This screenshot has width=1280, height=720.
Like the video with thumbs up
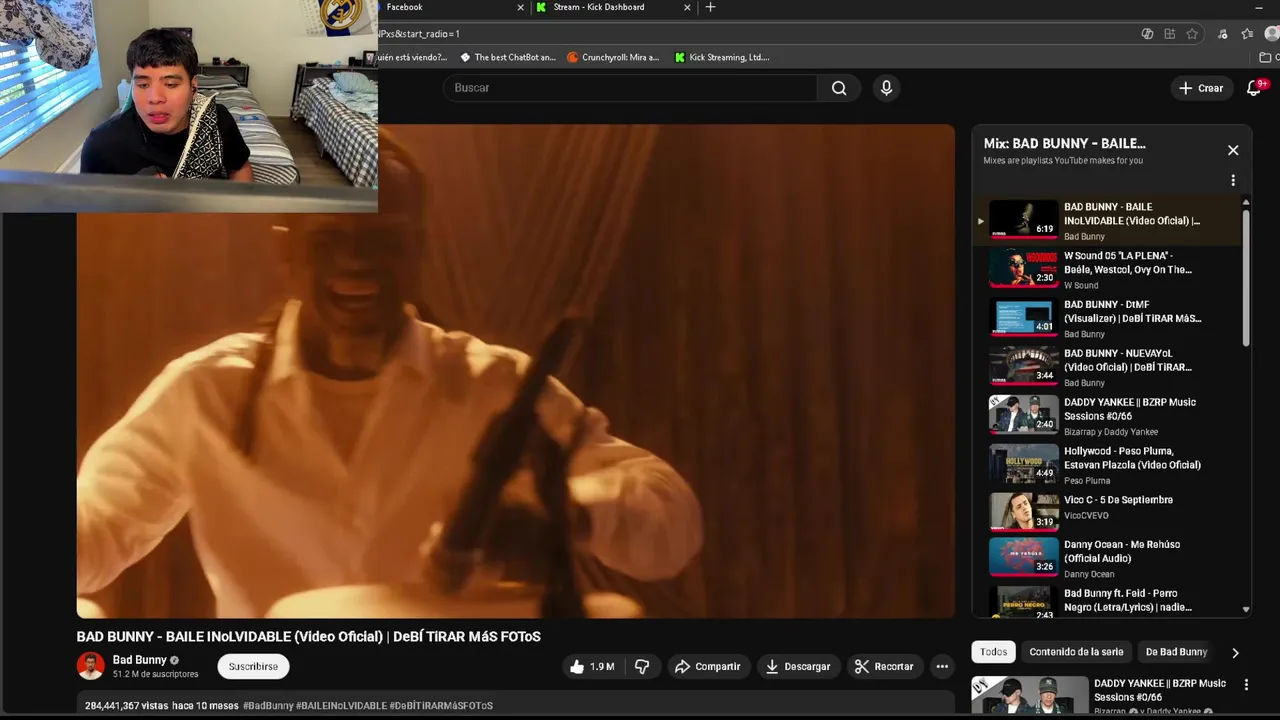coord(593,666)
